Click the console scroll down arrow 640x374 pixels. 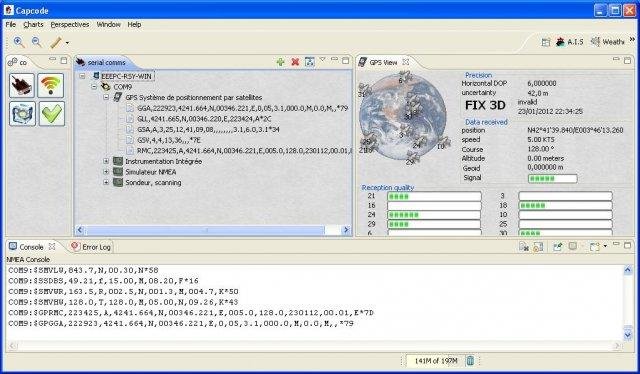click(628, 335)
